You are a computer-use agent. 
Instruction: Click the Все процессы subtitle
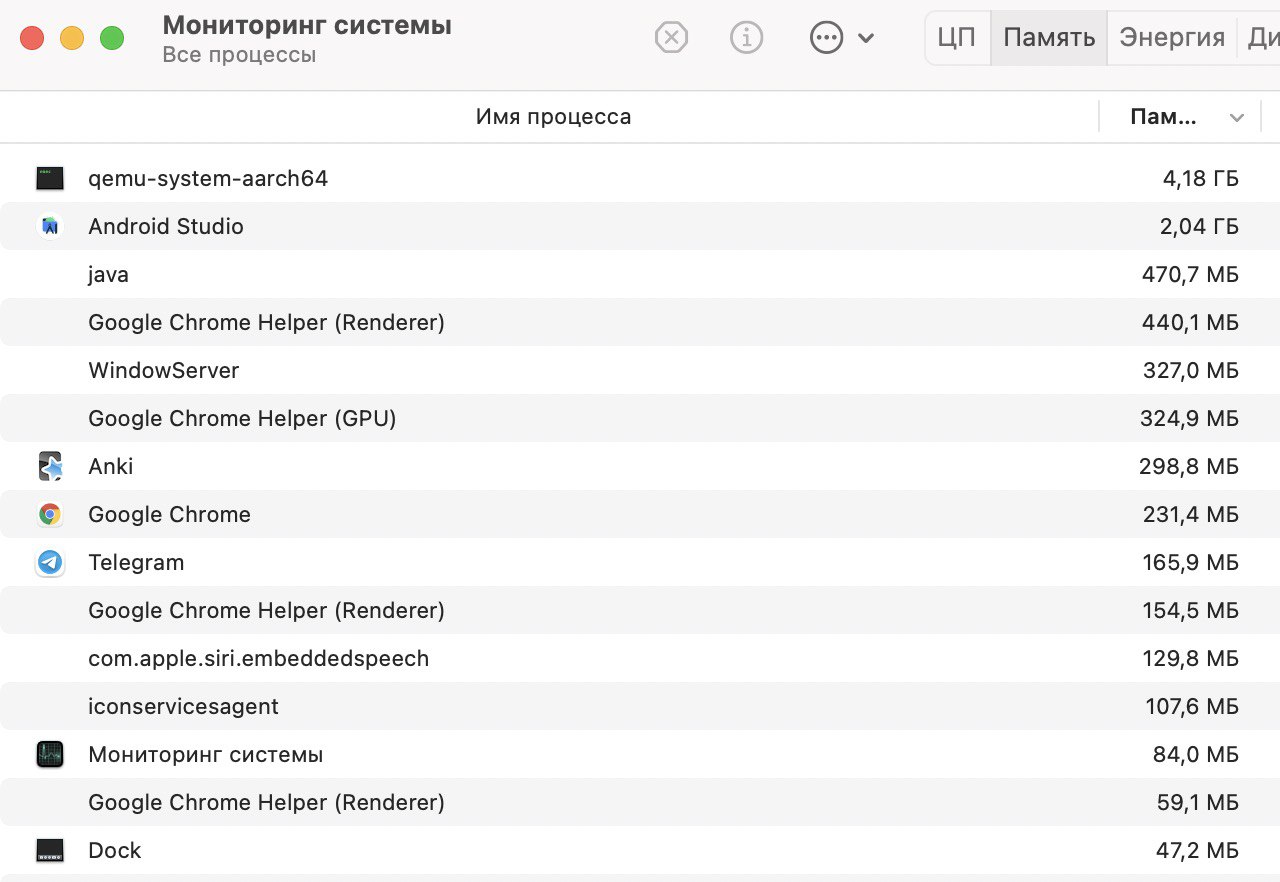tap(239, 55)
